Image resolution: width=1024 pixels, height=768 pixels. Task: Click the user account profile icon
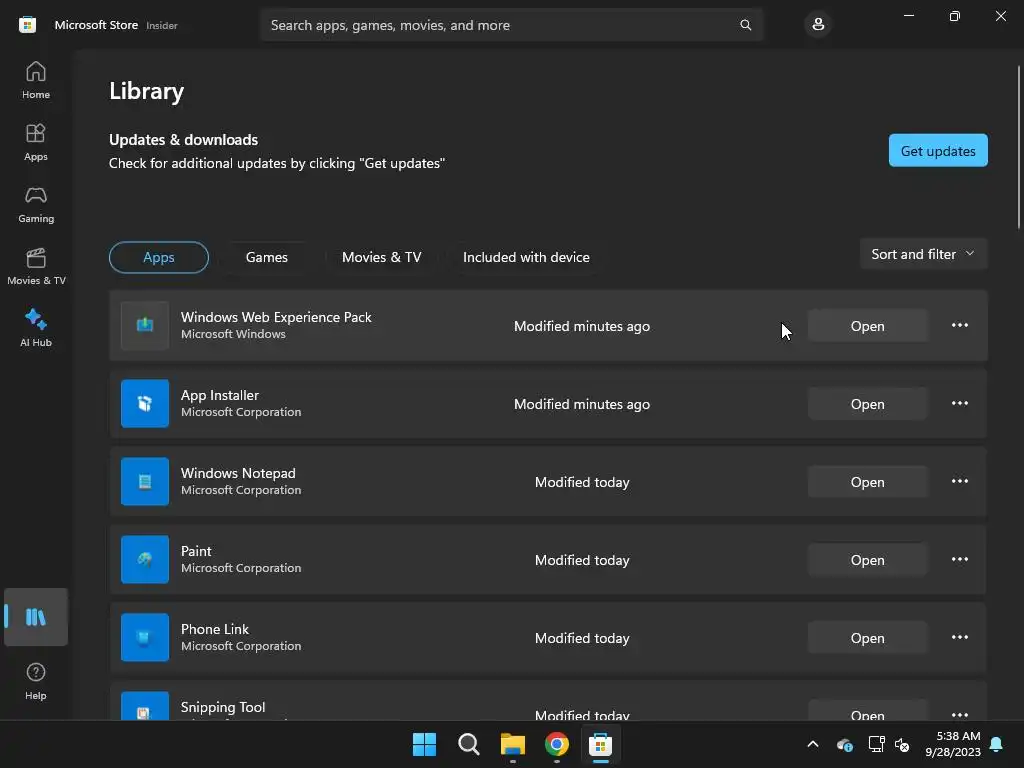coord(818,25)
